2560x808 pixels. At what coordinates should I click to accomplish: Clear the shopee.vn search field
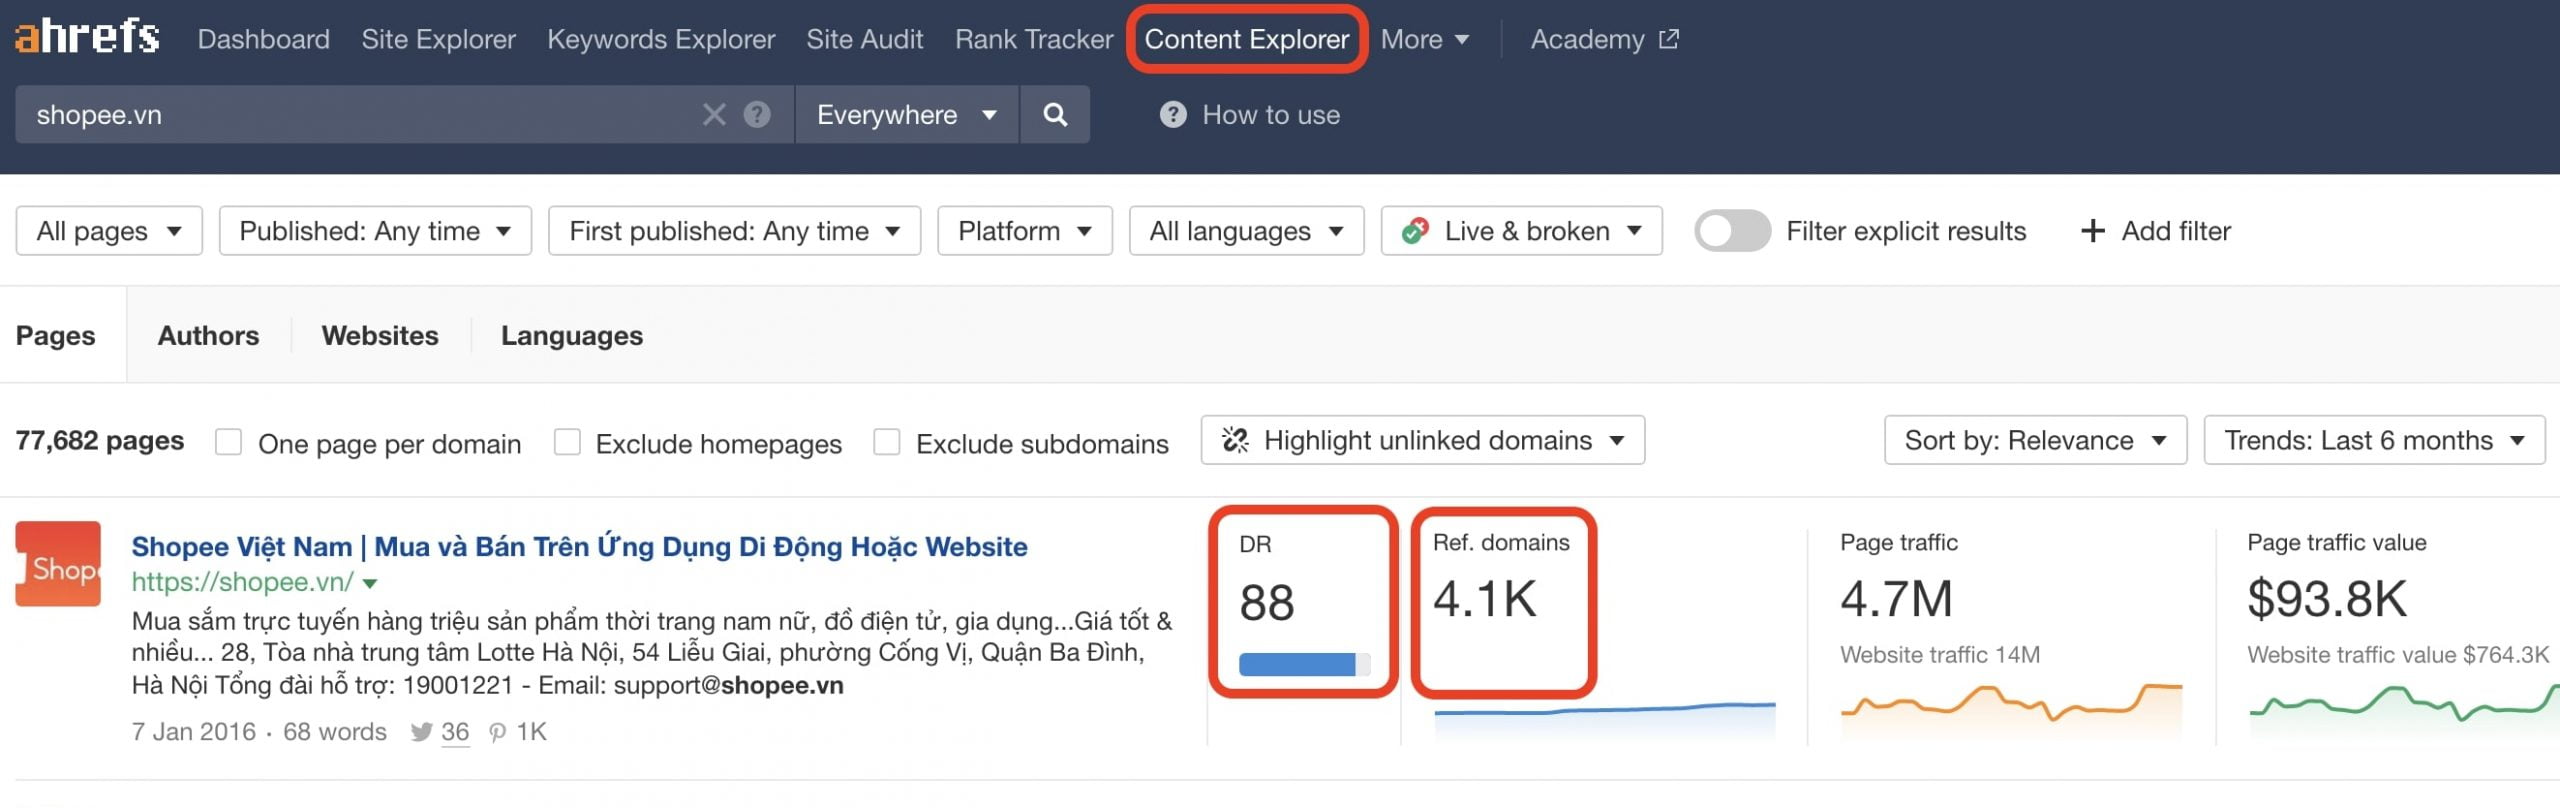[x=714, y=115]
